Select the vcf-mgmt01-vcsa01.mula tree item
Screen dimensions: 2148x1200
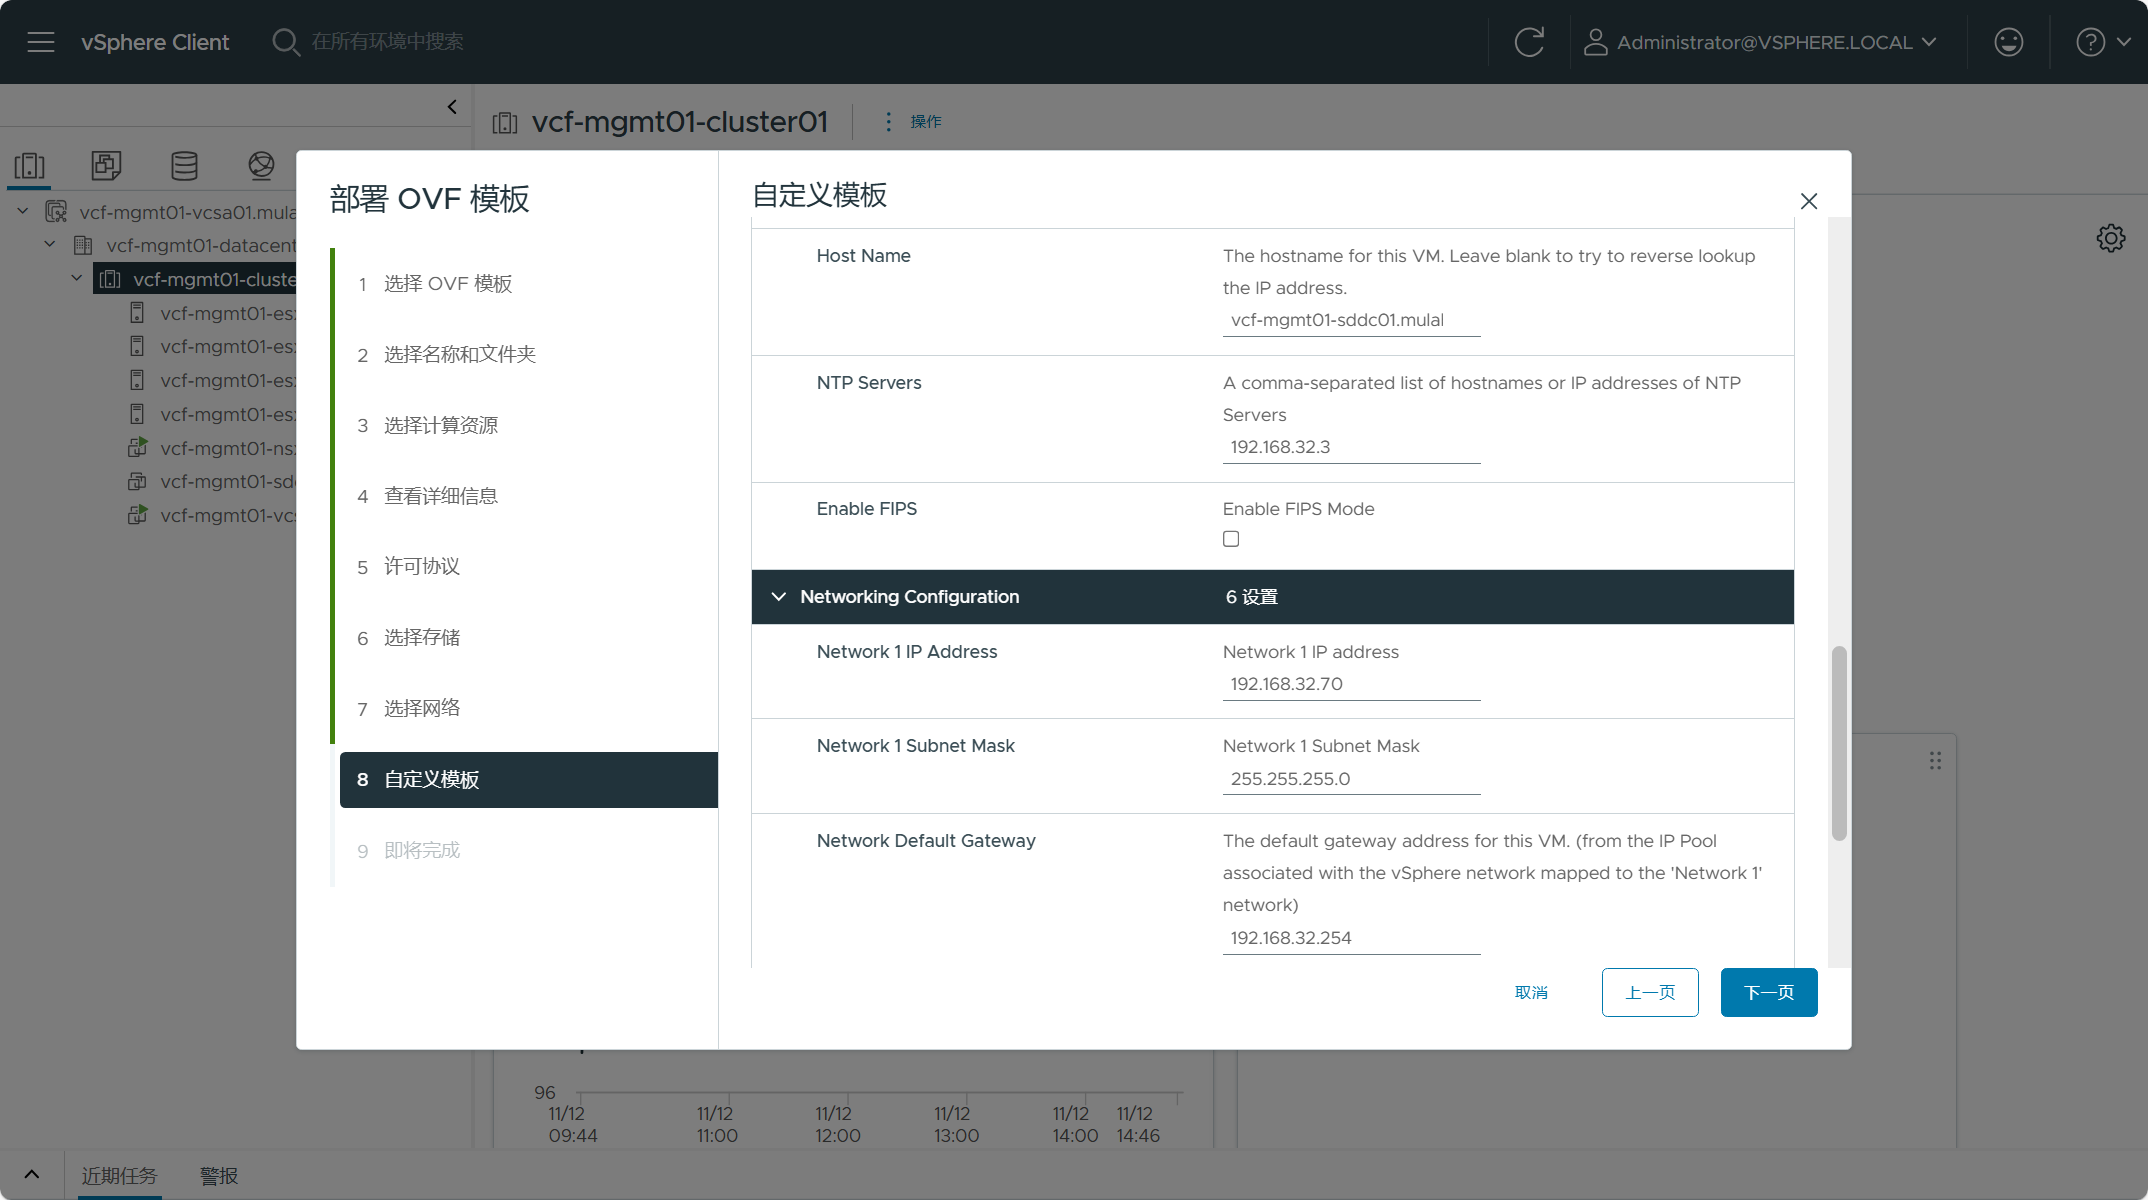pyautogui.click(x=188, y=212)
